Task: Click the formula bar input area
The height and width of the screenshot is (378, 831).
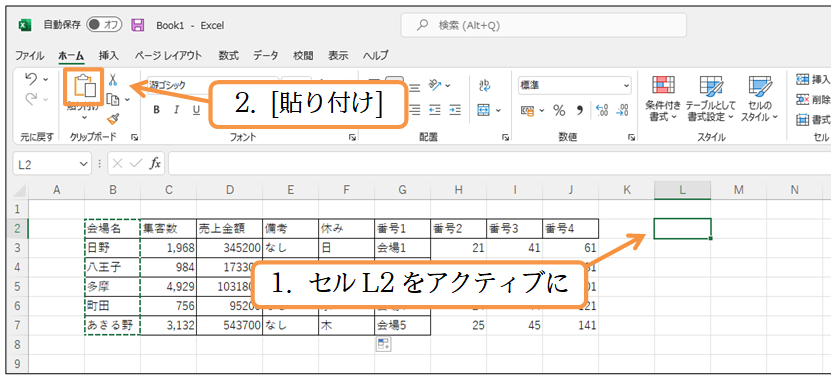Action: (x=498, y=164)
